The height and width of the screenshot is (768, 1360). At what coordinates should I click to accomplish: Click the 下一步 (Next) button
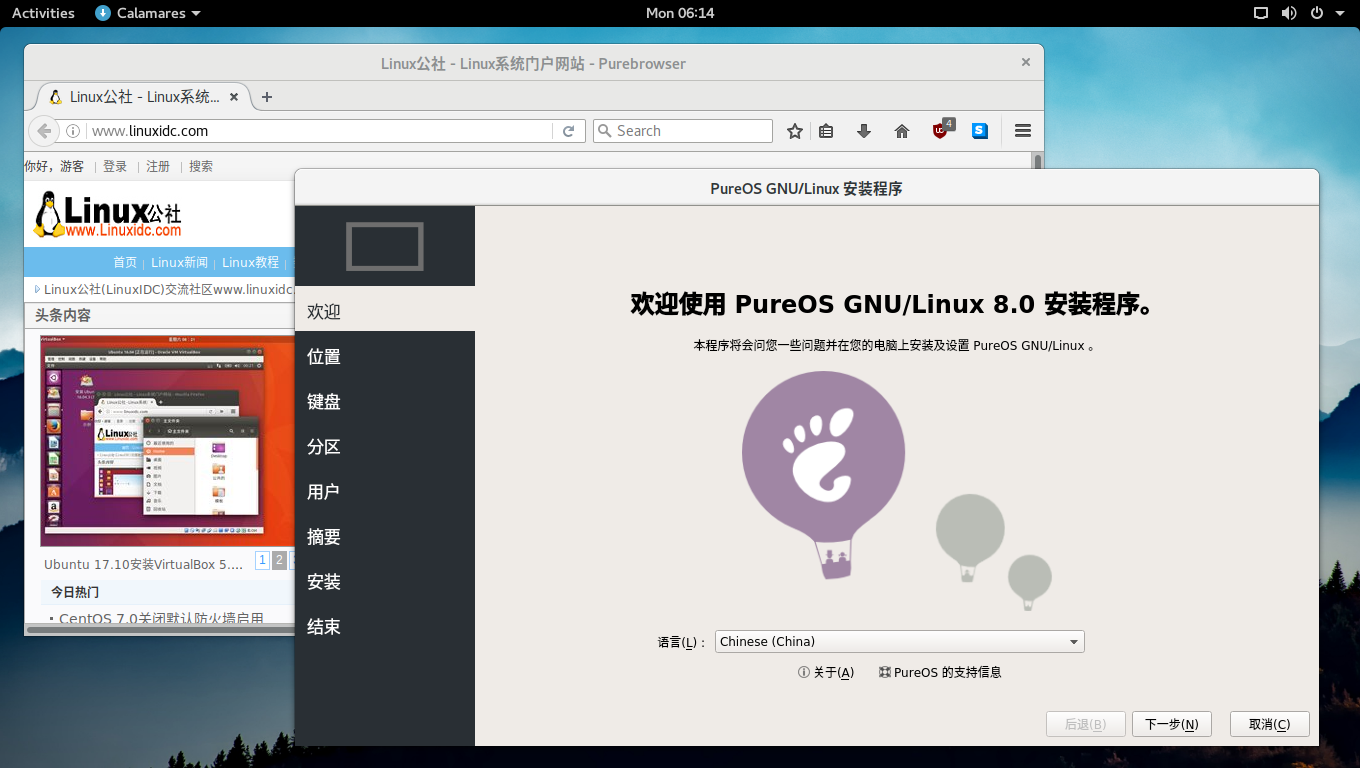tap(1172, 724)
